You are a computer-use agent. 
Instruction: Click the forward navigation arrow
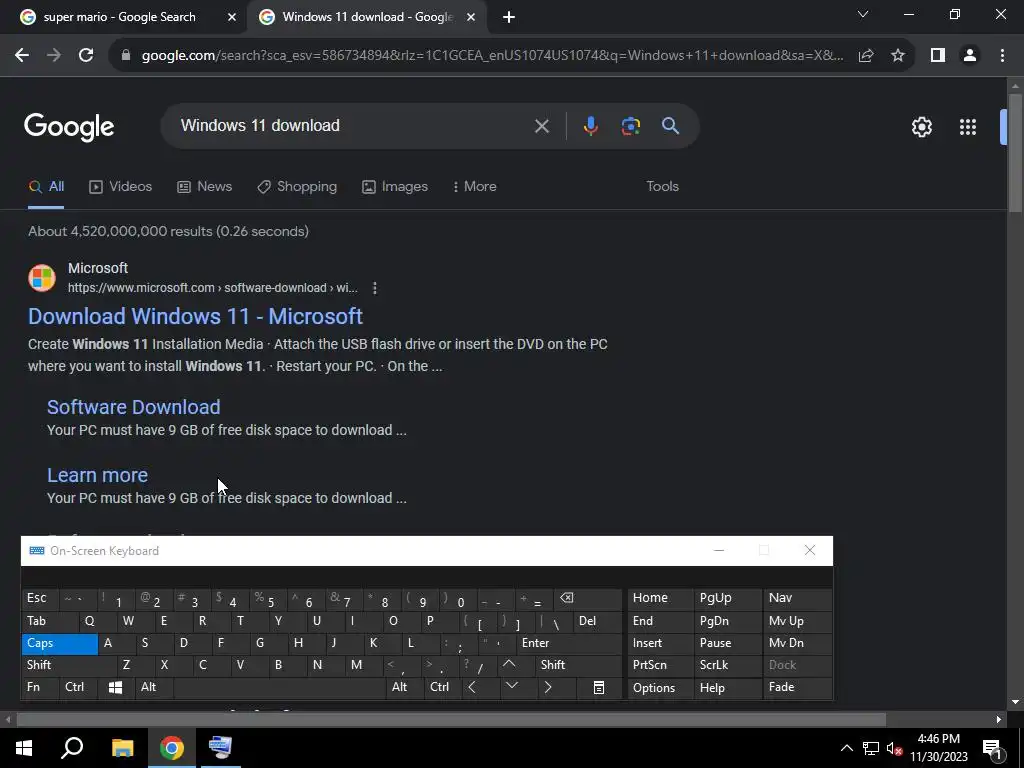[x=54, y=56]
